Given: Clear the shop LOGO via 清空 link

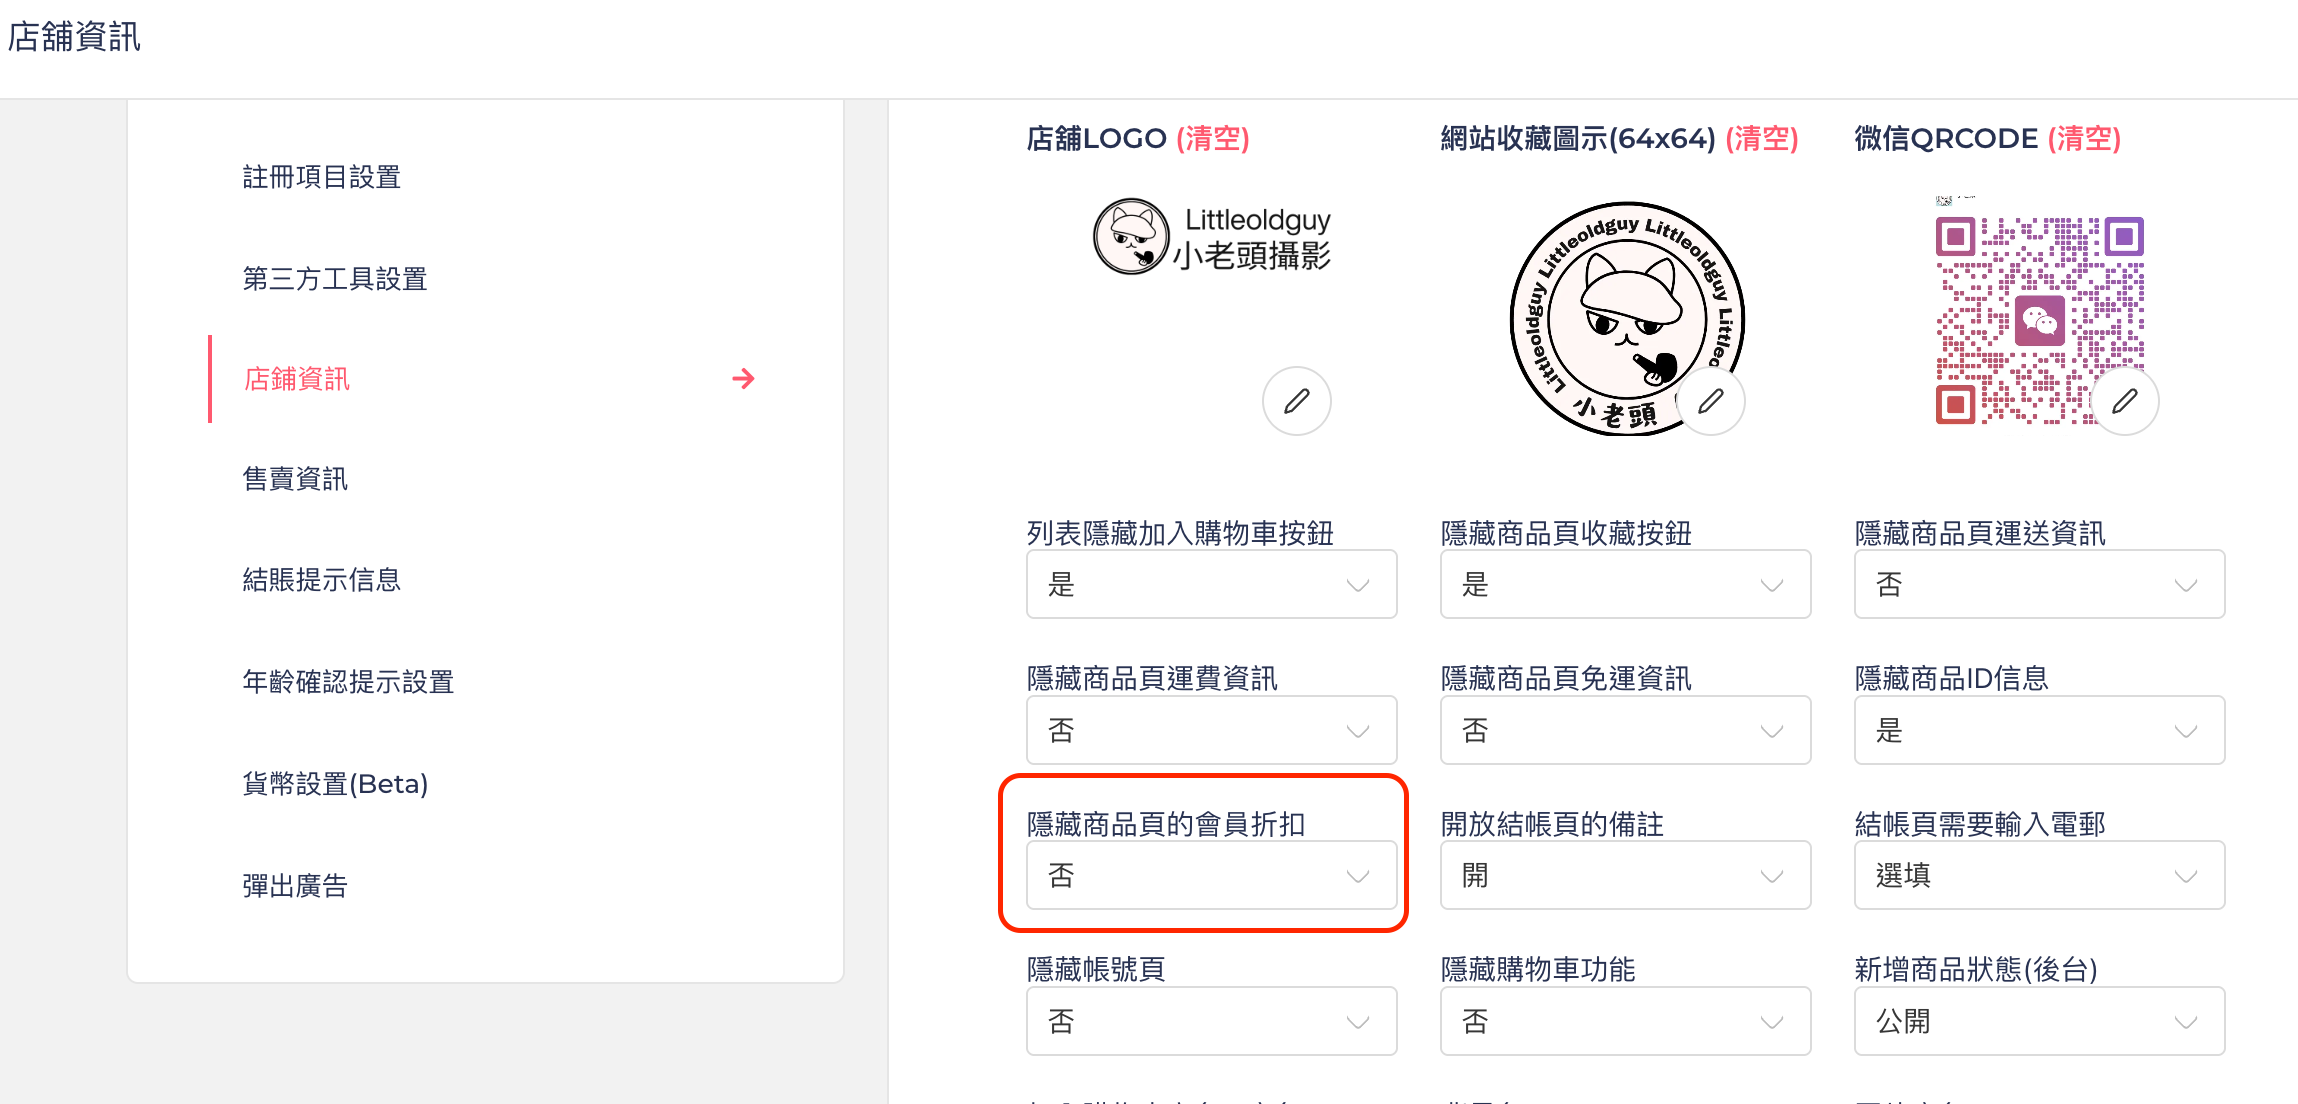Looking at the screenshot, I should 1212,138.
